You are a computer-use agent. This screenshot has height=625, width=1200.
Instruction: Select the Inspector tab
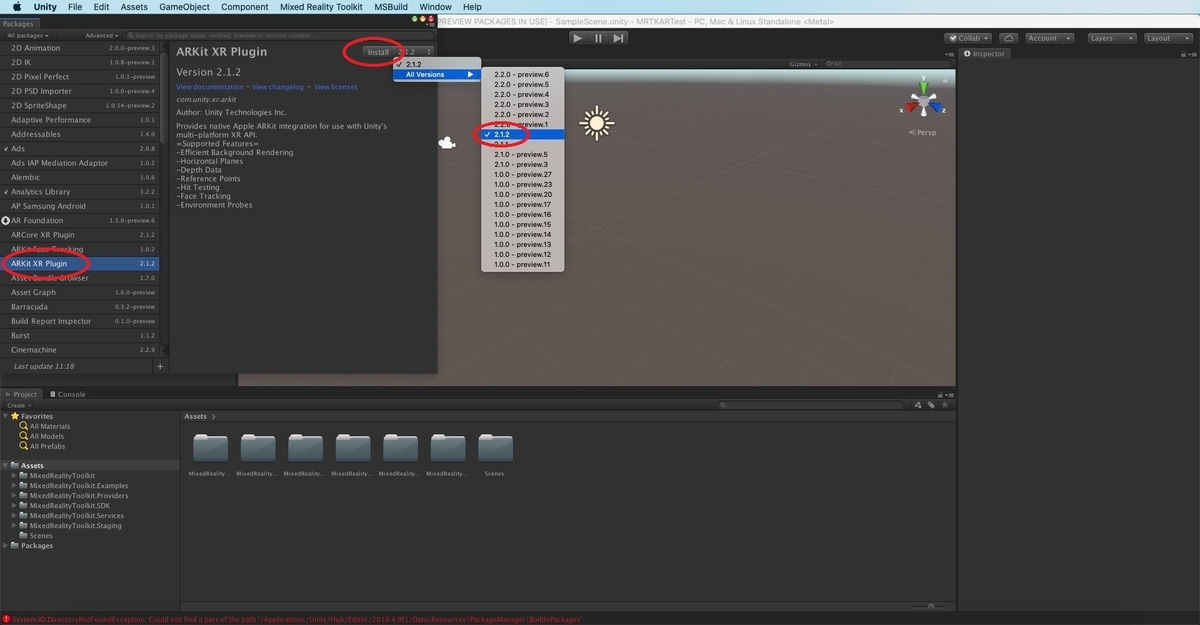point(984,54)
